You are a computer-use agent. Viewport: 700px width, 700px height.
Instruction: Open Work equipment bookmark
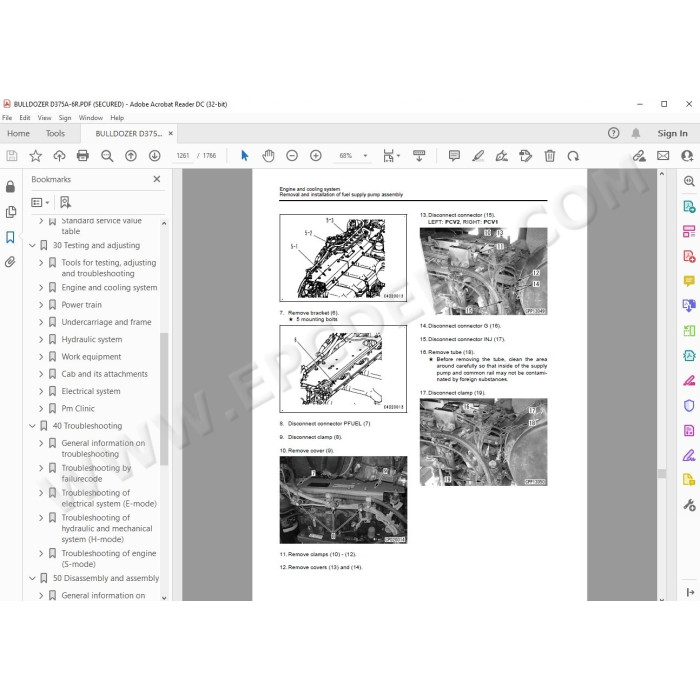tap(91, 357)
